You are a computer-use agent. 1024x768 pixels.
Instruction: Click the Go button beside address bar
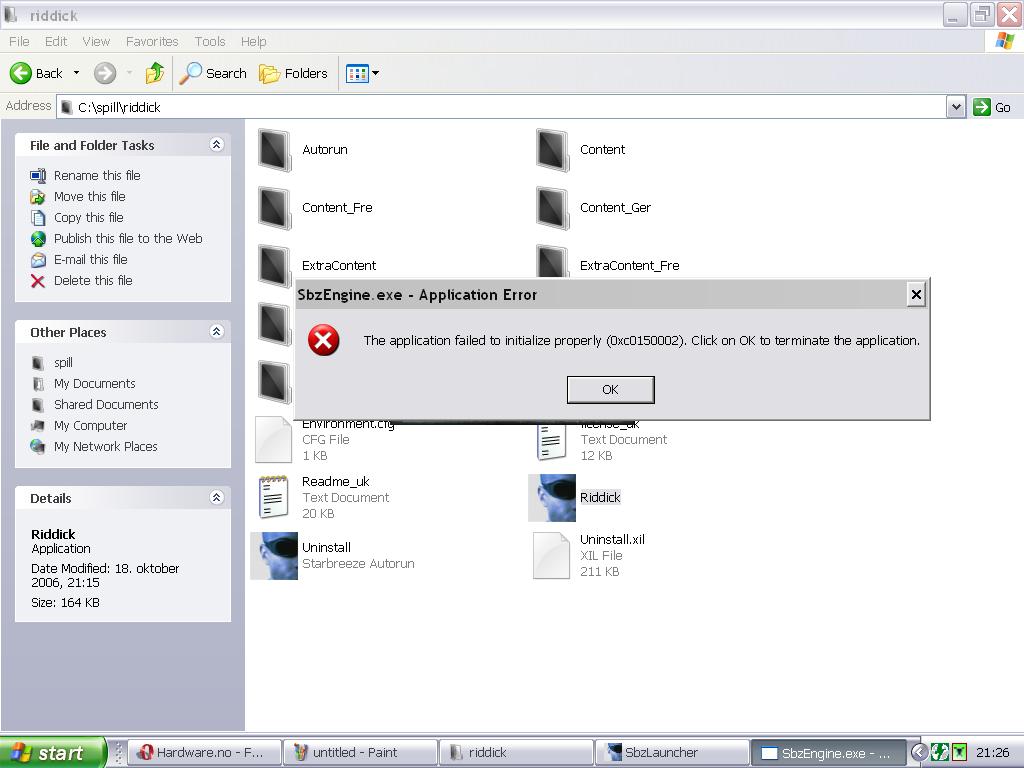pyautogui.click(x=991, y=107)
